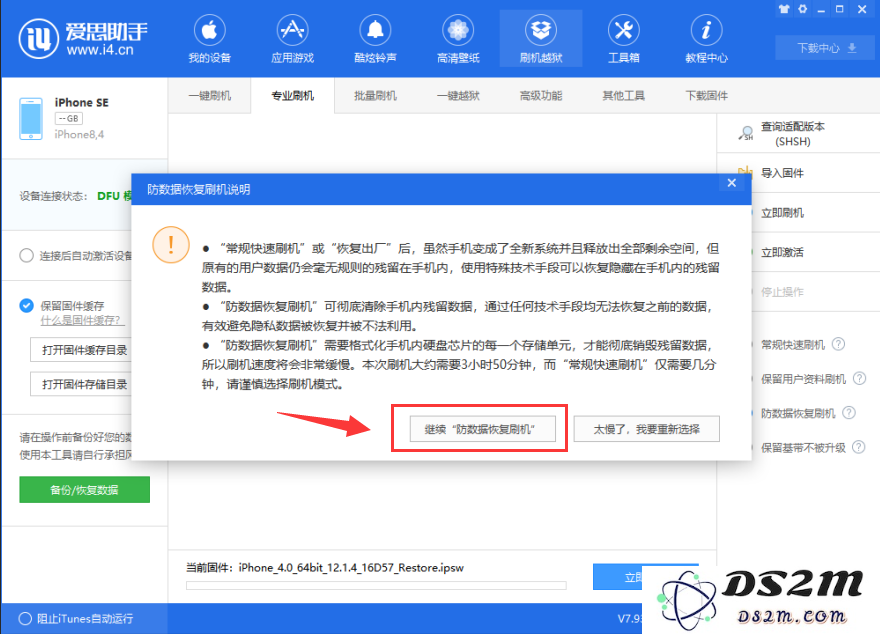Viewport: 880px width, 634px height.
Task: Switch to 批量刷机 tab
Action: [x=375, y=95]
